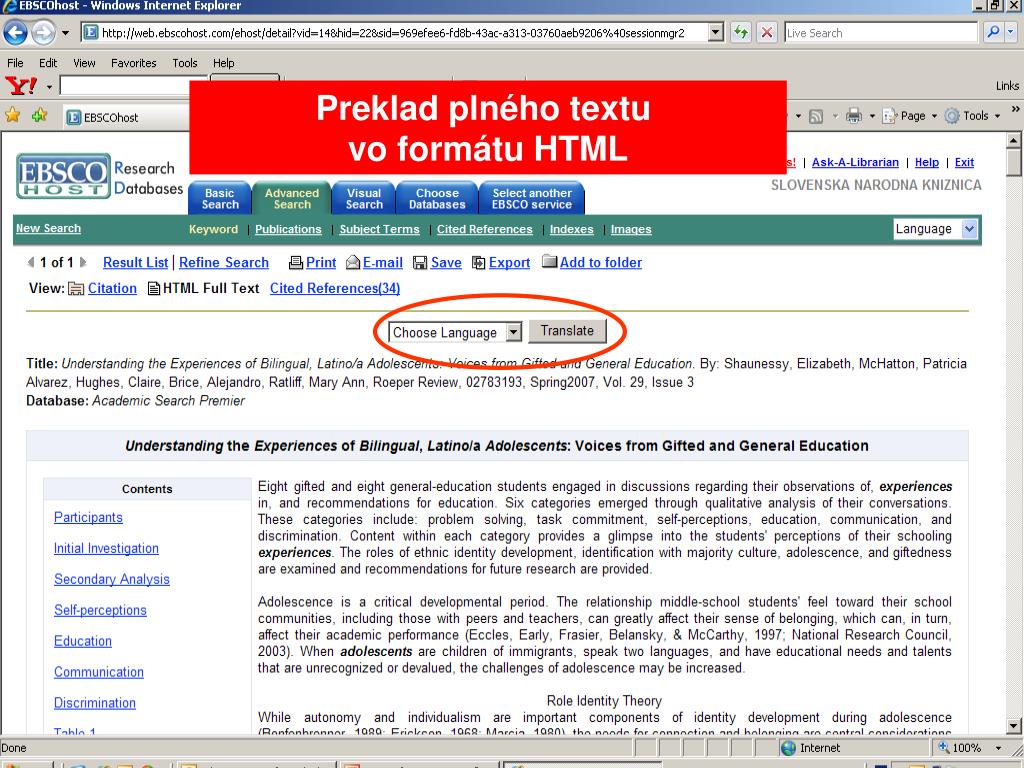Click the browser Back arrow button

pos(16,33)
